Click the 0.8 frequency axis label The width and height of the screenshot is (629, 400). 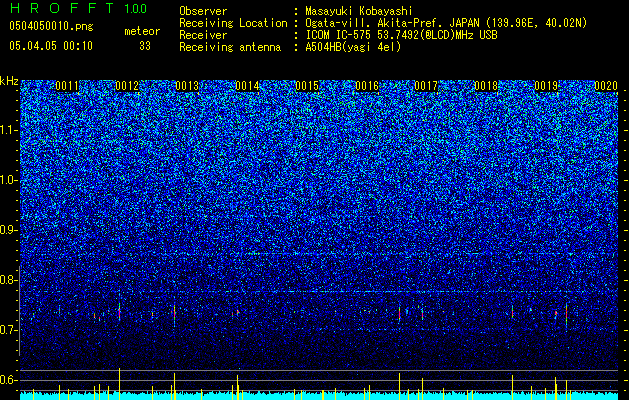click(x=8, y=280)
